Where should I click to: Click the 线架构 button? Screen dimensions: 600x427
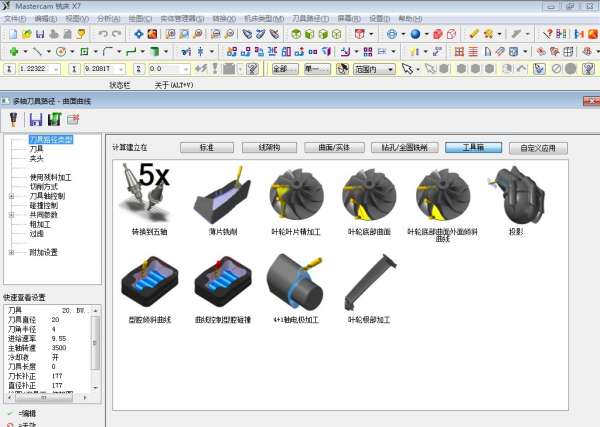point(269,148)
